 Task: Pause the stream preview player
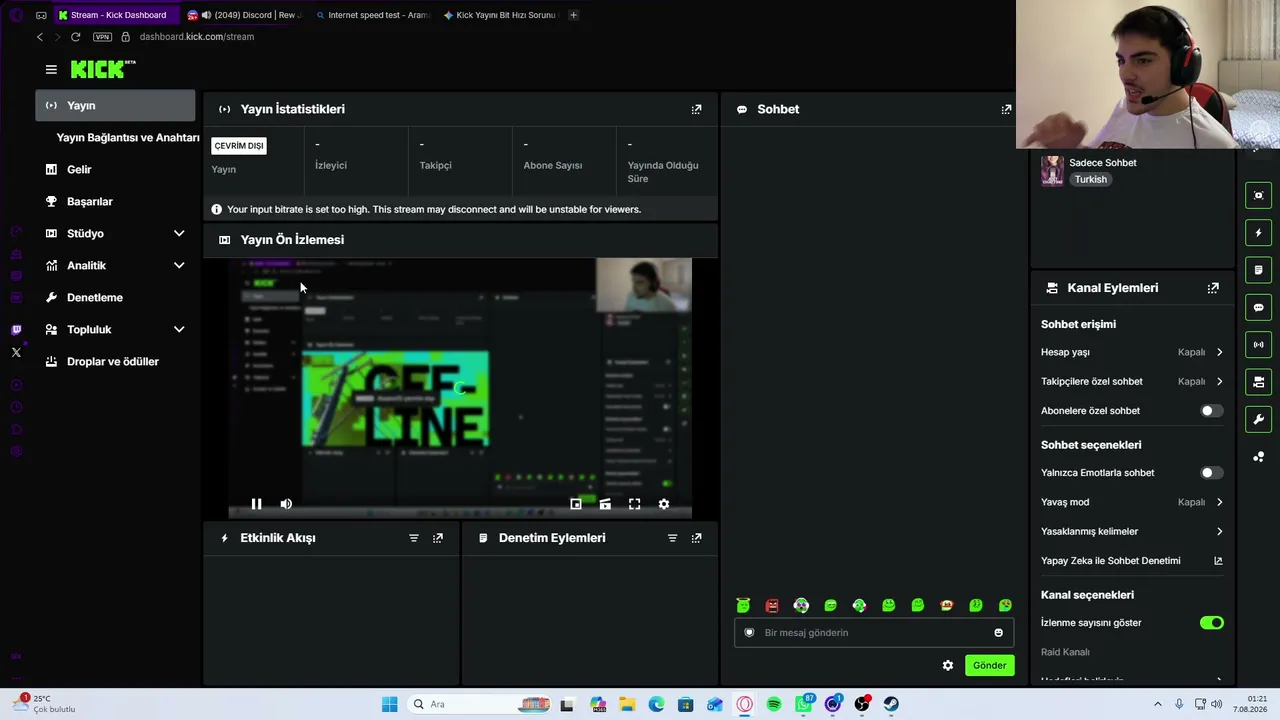tap(256, 504)
